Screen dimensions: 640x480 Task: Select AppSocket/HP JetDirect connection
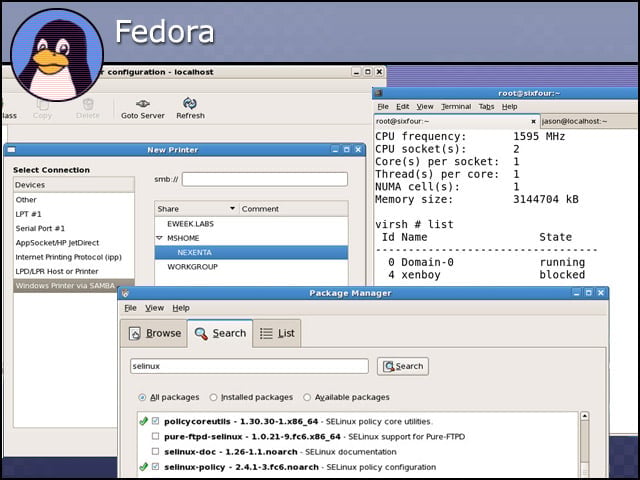(x=73, y=242)
